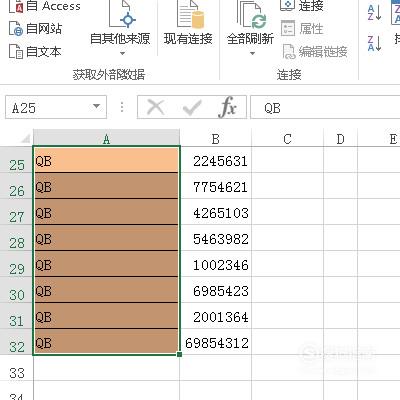Open Connections (连接) button in ribbon
The width and height of the screenshot is (400, 400).
point(302,5)
